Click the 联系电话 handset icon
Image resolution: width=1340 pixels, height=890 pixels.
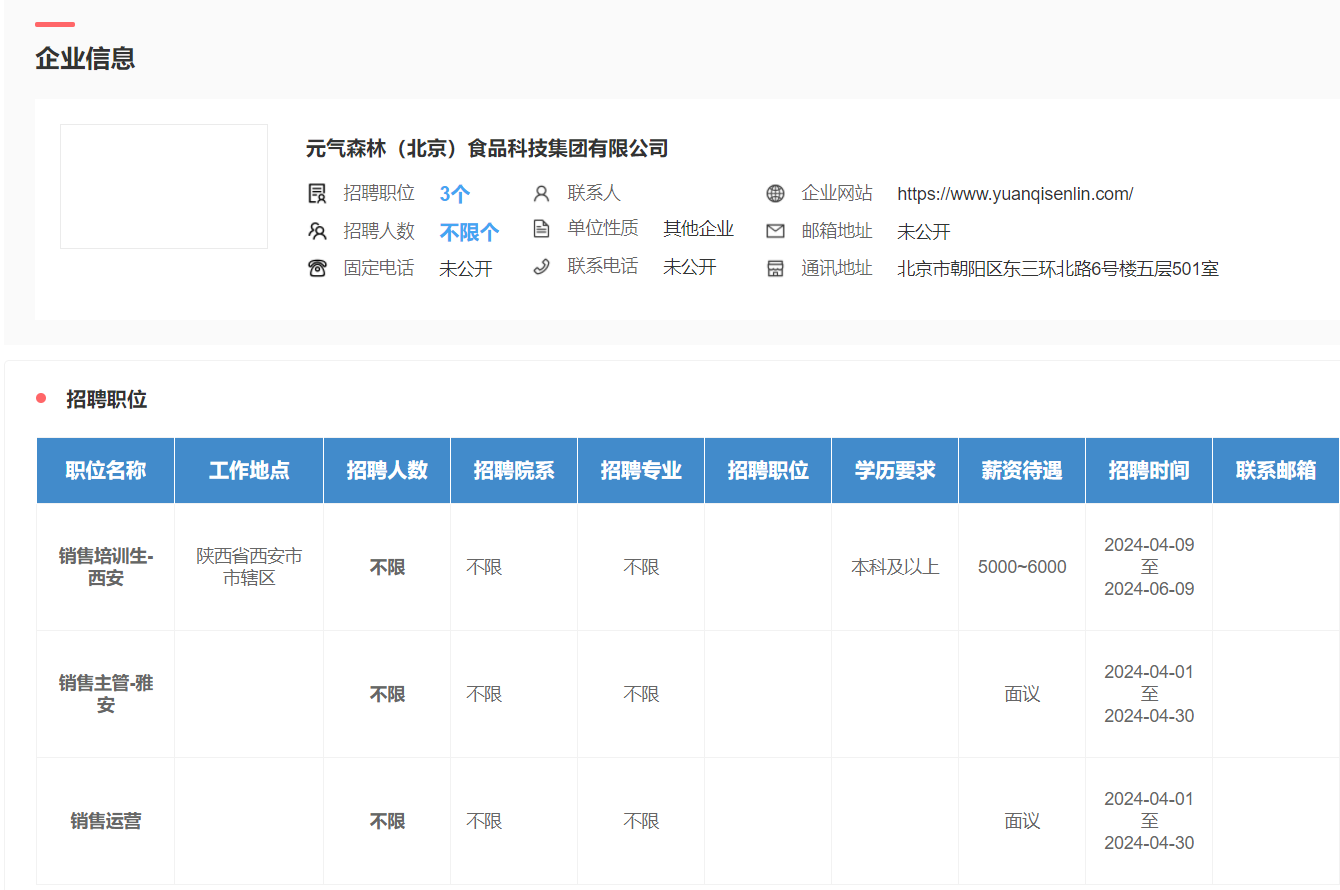pyautogui.click(x=541, y=267)
